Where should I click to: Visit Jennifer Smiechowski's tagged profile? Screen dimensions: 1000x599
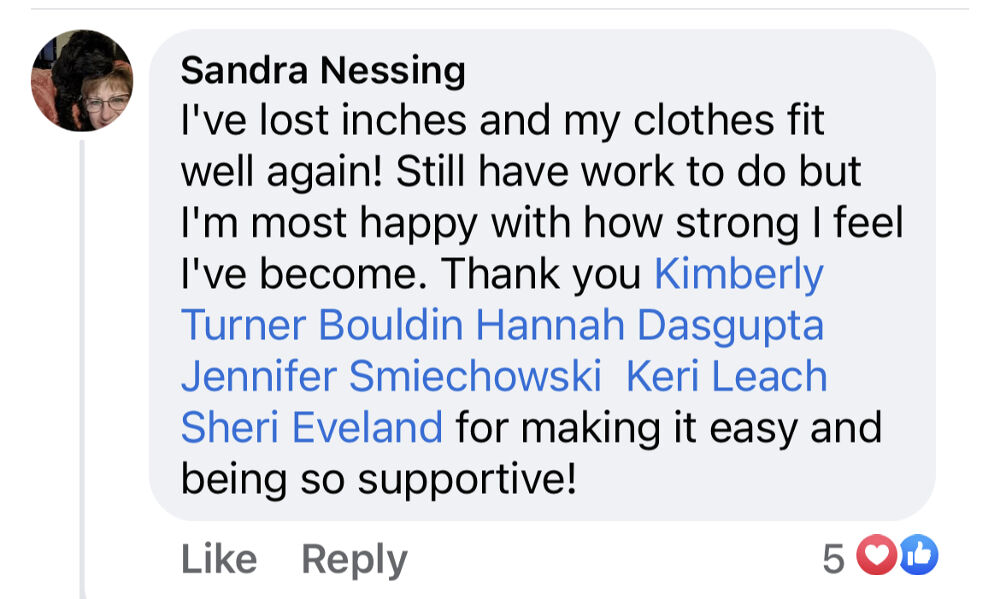(391, 377)
